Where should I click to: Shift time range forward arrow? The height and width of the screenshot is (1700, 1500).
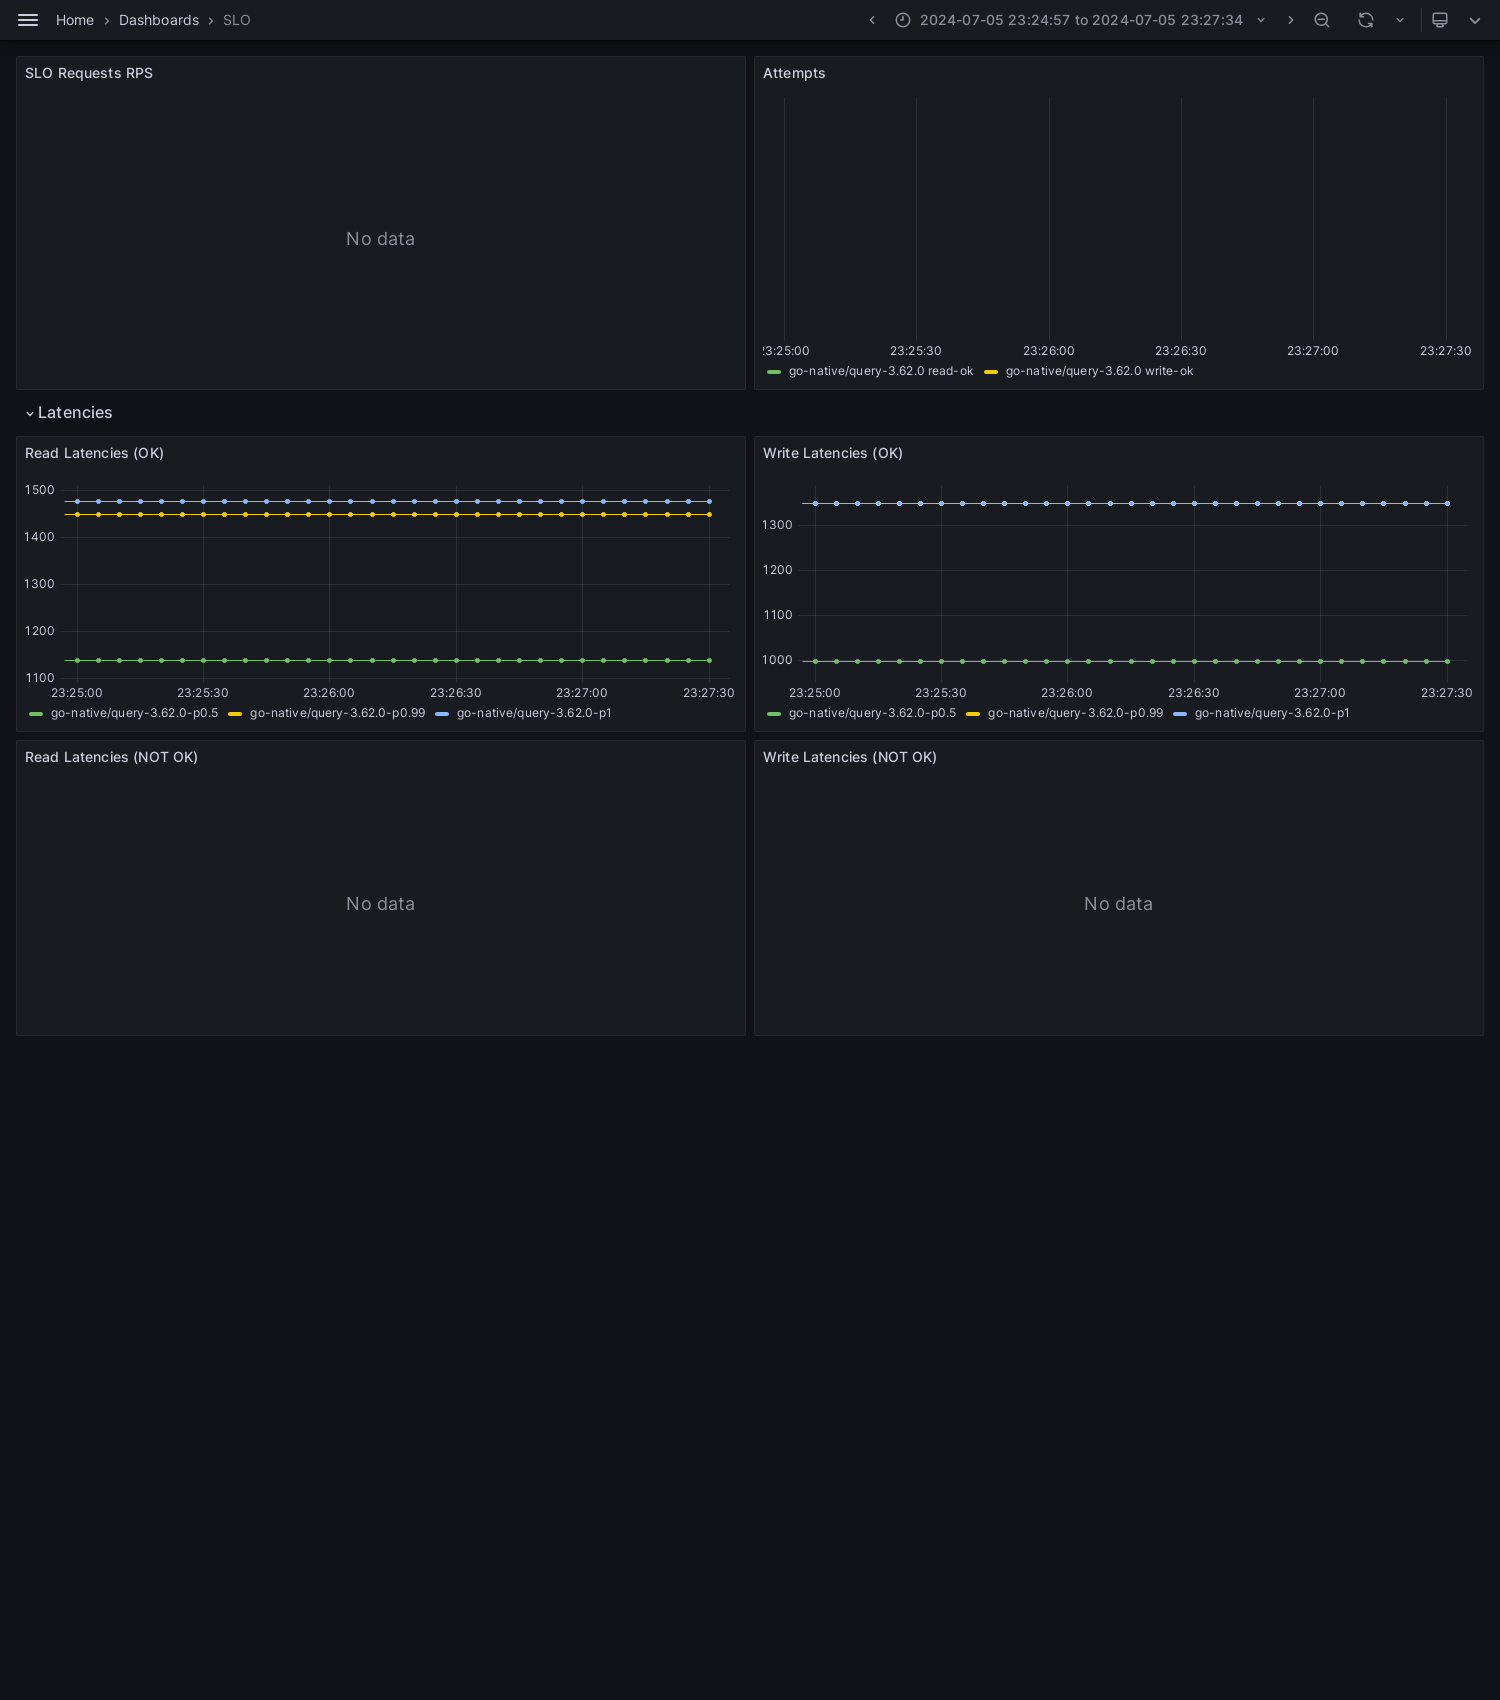tap(1290, 20)
